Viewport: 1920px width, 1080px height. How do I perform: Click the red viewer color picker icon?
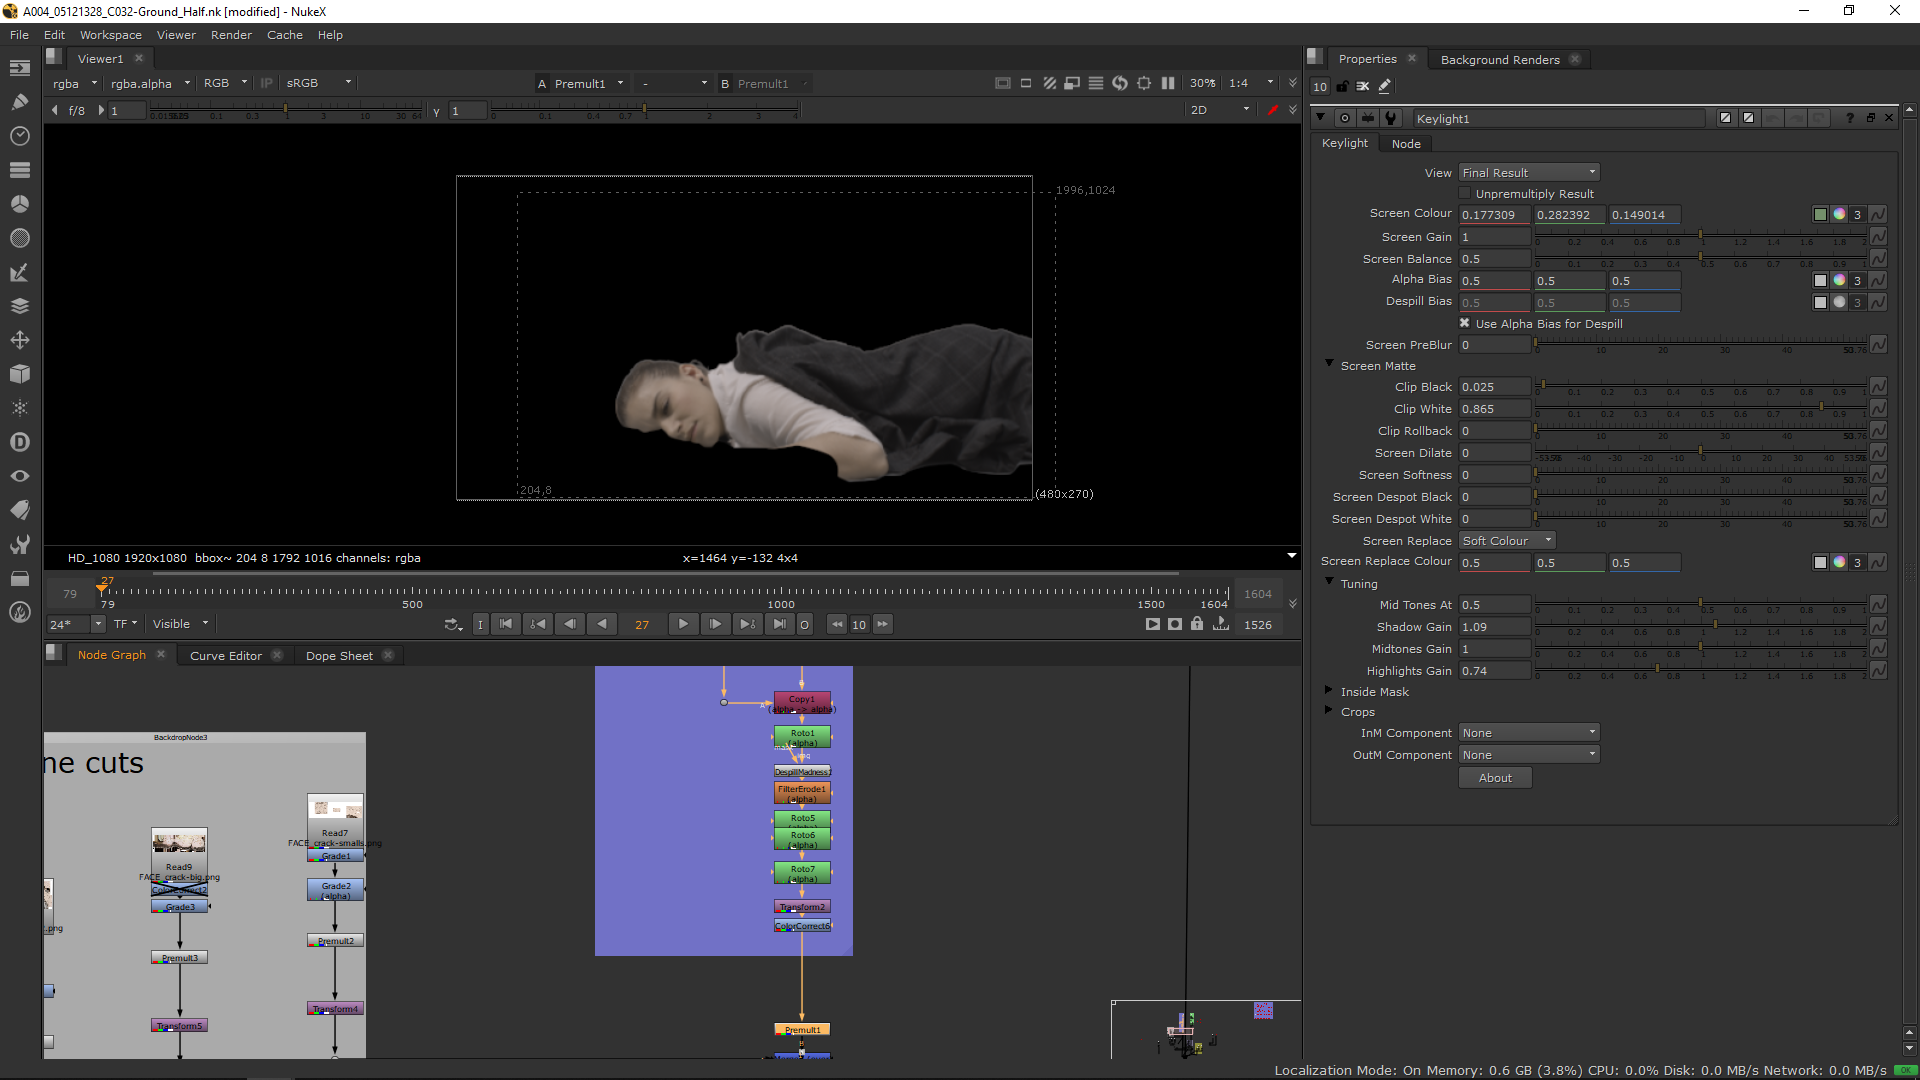[1272, 110]
